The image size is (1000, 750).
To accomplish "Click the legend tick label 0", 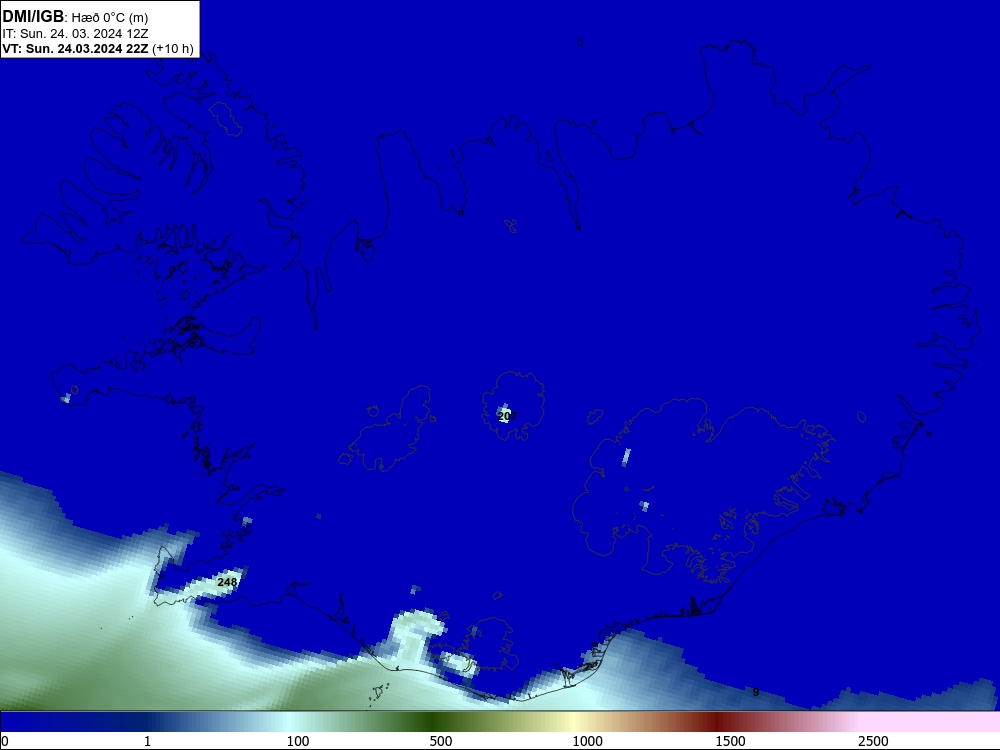I will pyautogui.click(x=5, y=741).
